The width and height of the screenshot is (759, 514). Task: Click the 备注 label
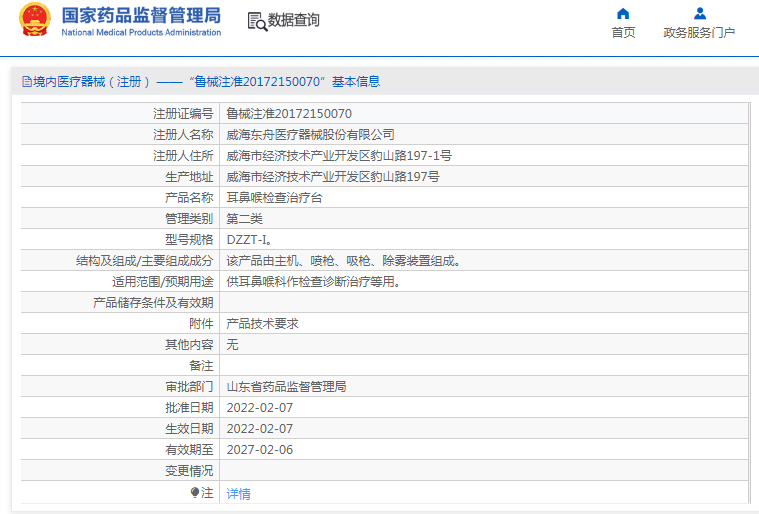pos(201,366)
